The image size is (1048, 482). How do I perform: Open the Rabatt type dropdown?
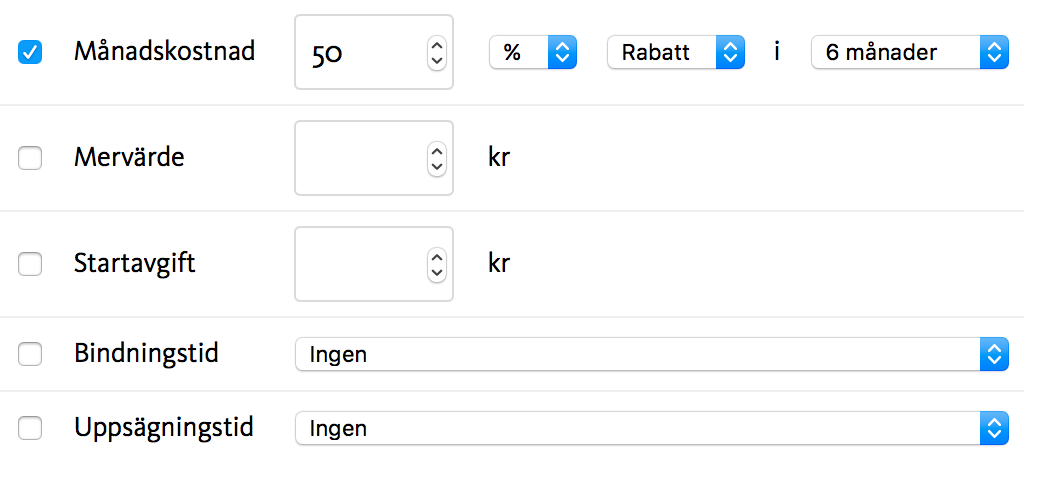(x=675, y=53)
